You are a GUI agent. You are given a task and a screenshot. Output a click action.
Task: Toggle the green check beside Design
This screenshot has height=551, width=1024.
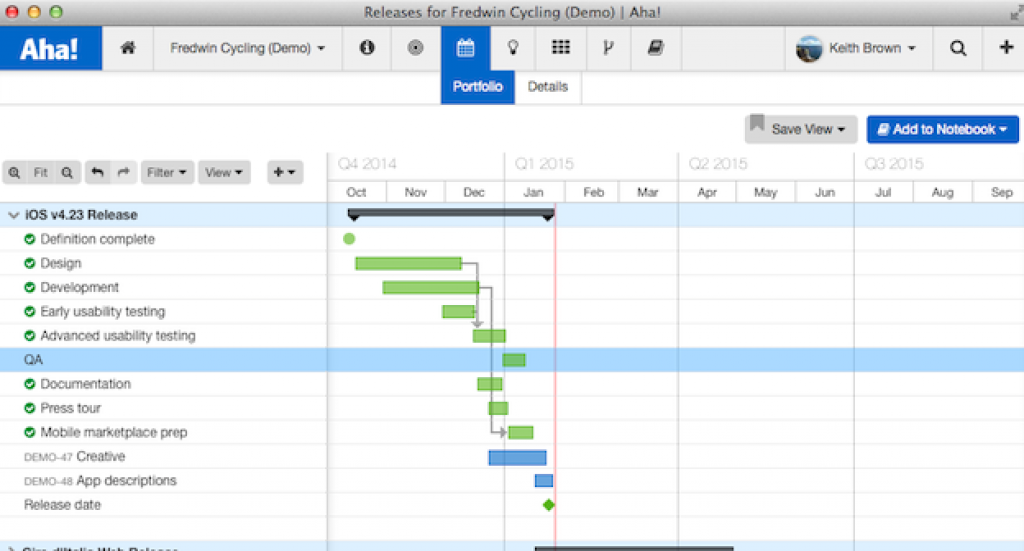(x=30, y=264)
